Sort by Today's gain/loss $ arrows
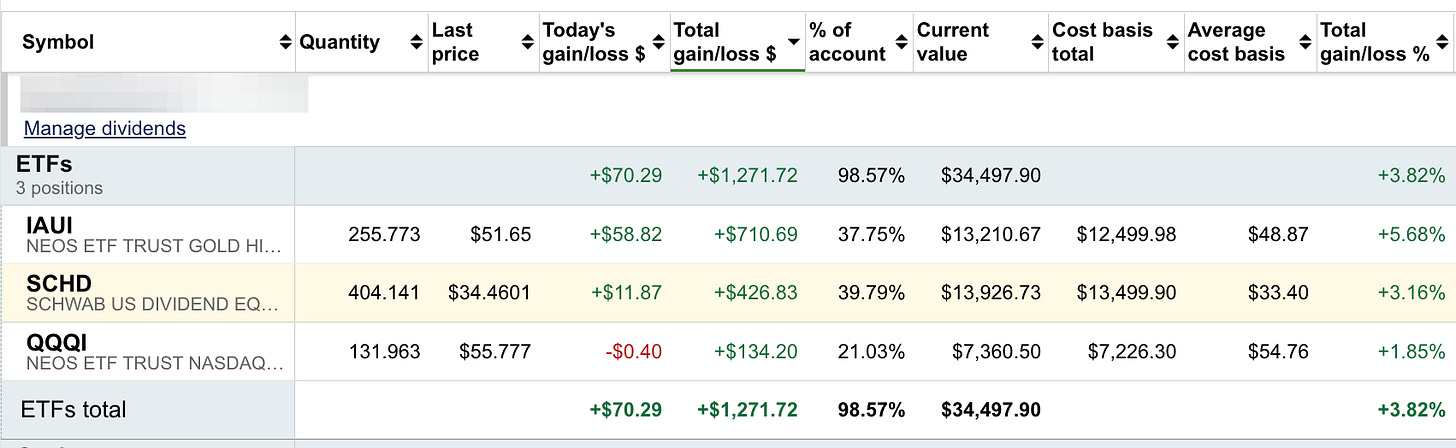The image size is (1456, 448). pos(658,43)
